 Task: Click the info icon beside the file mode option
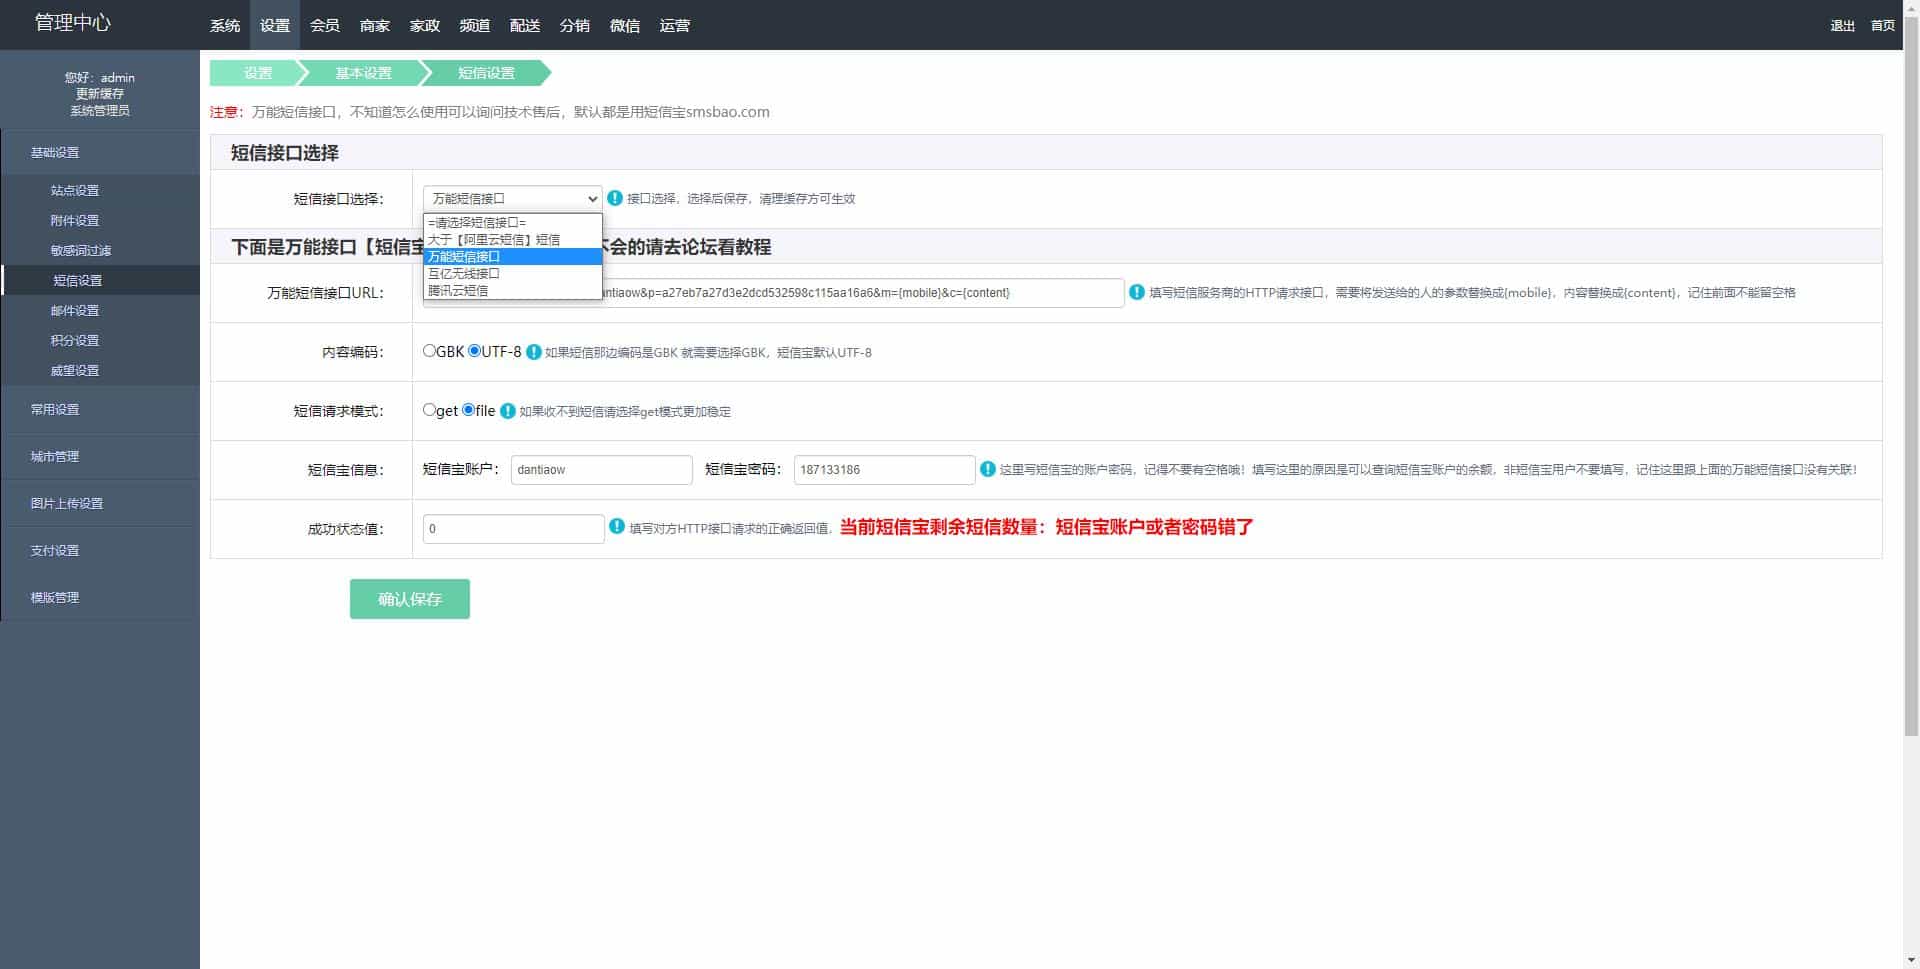tap(508, 410)
